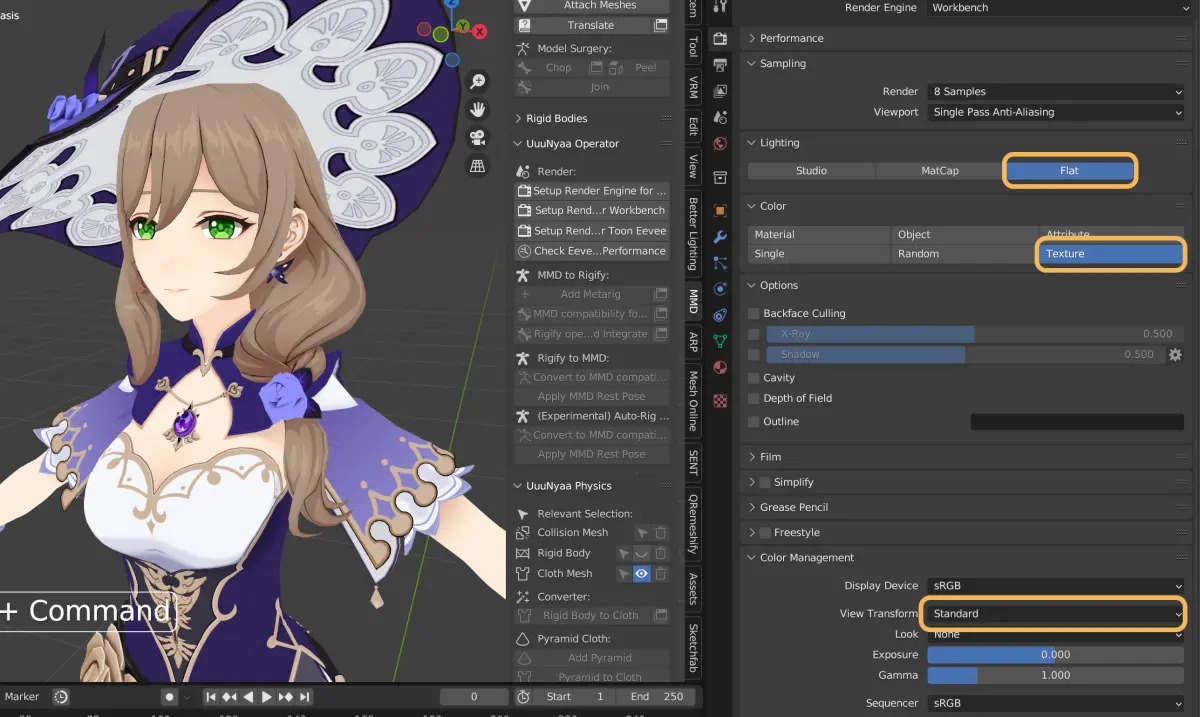Click the delete icon on the Collision Mesh row
This screenshot has width=1200, height=717.
[661, 533]
